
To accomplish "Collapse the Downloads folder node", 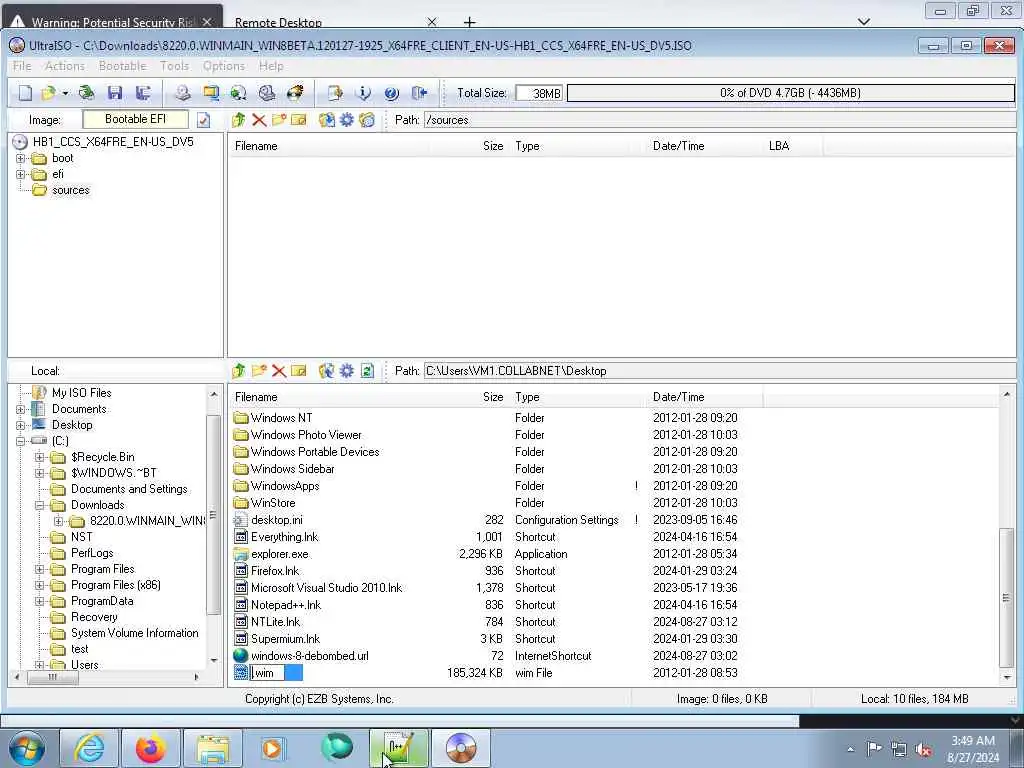I will 39,505.
